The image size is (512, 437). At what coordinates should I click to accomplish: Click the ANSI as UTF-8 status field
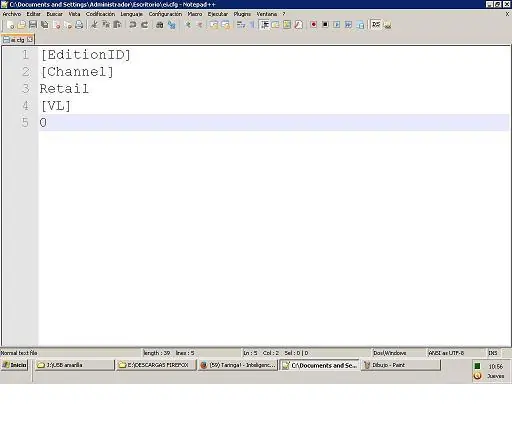456,353
